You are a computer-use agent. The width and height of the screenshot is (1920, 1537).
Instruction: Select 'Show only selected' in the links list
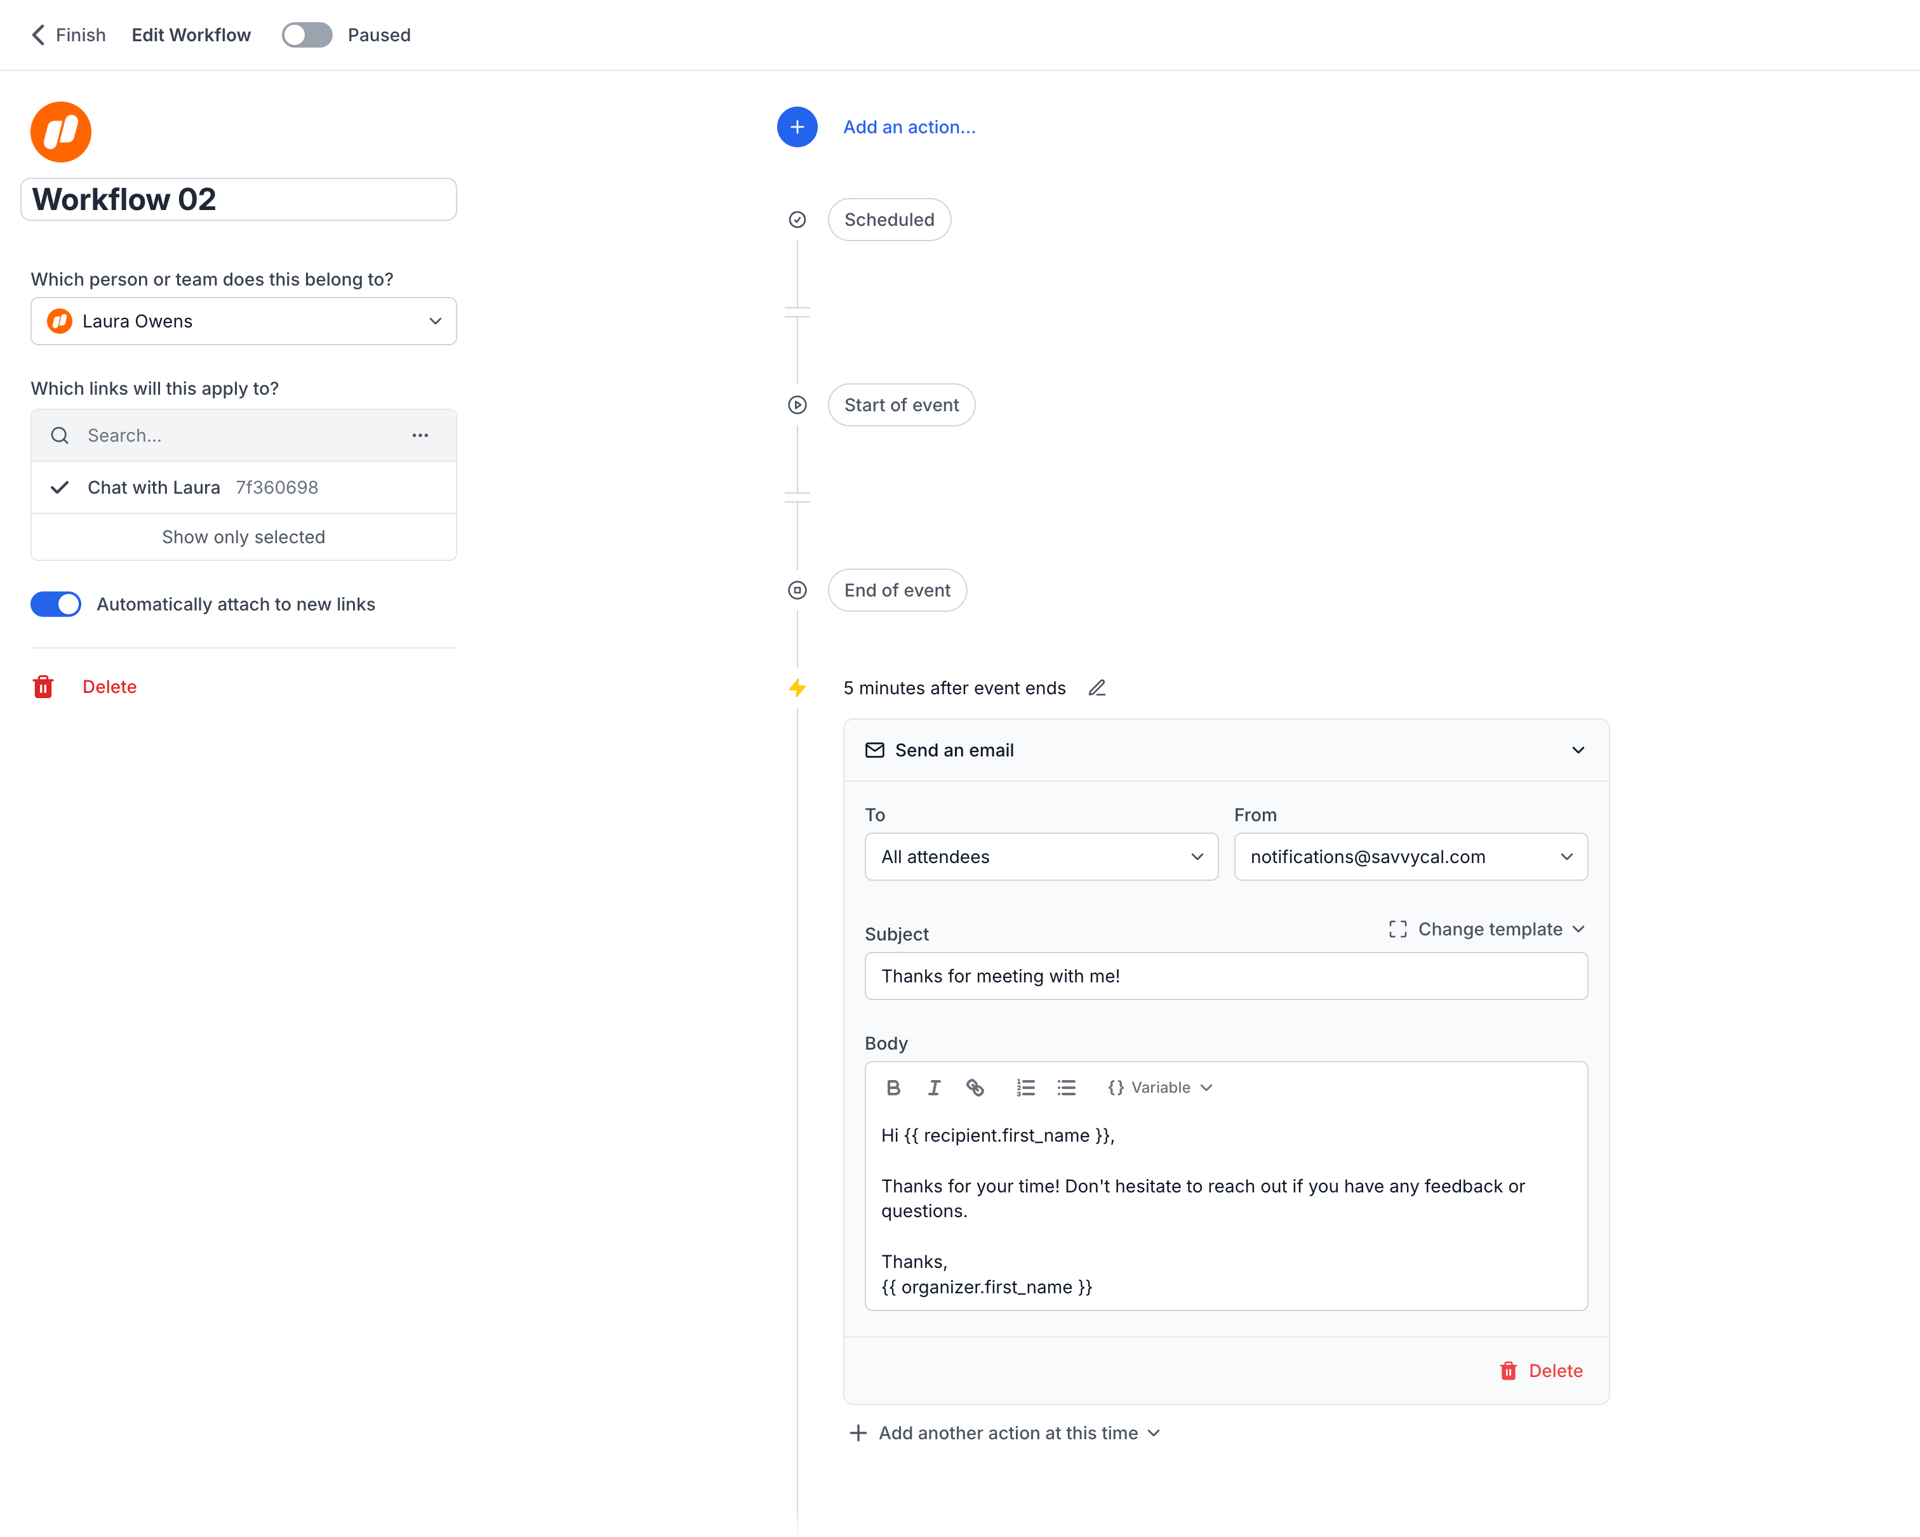pyautogui.click(x=243, y=536)
